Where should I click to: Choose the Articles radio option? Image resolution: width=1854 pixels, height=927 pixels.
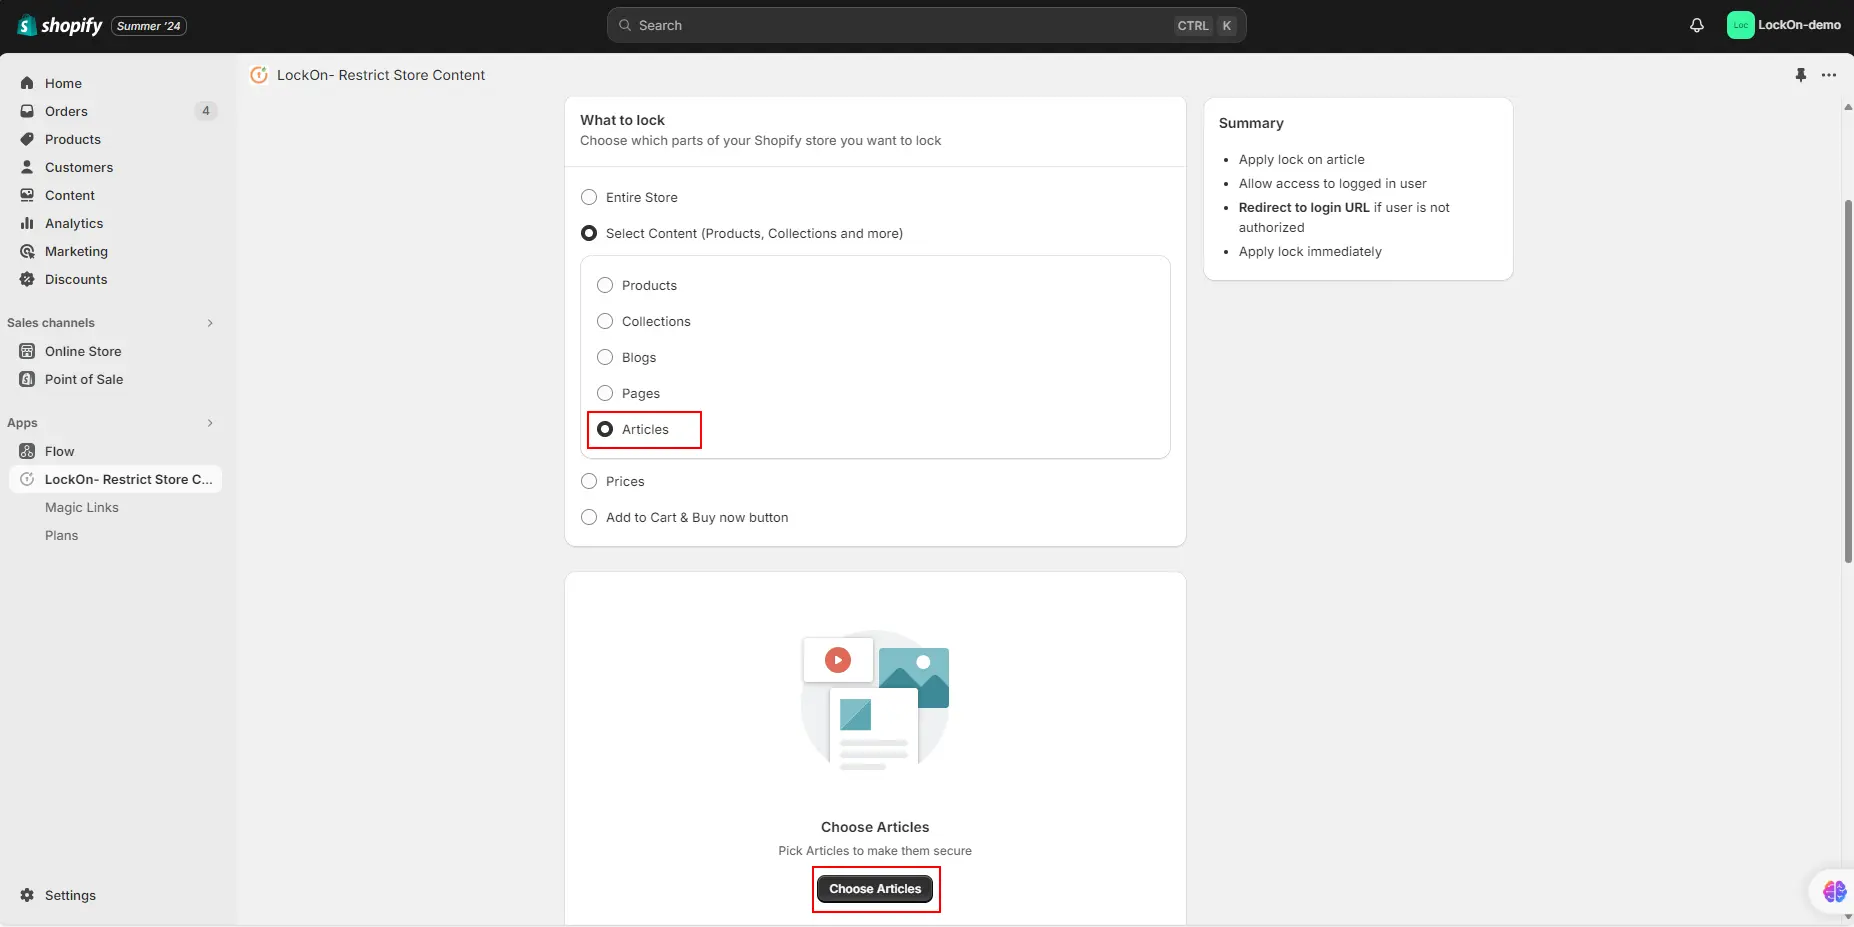(x=605, y=429)
